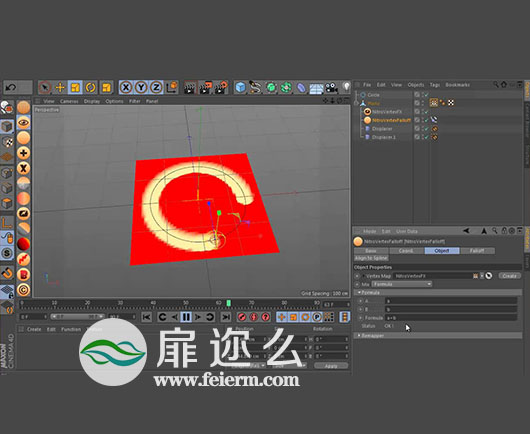Viewport: 530px width, 434px height.
Task: Go to the end of animation
Action: click(x=226, y=317)
